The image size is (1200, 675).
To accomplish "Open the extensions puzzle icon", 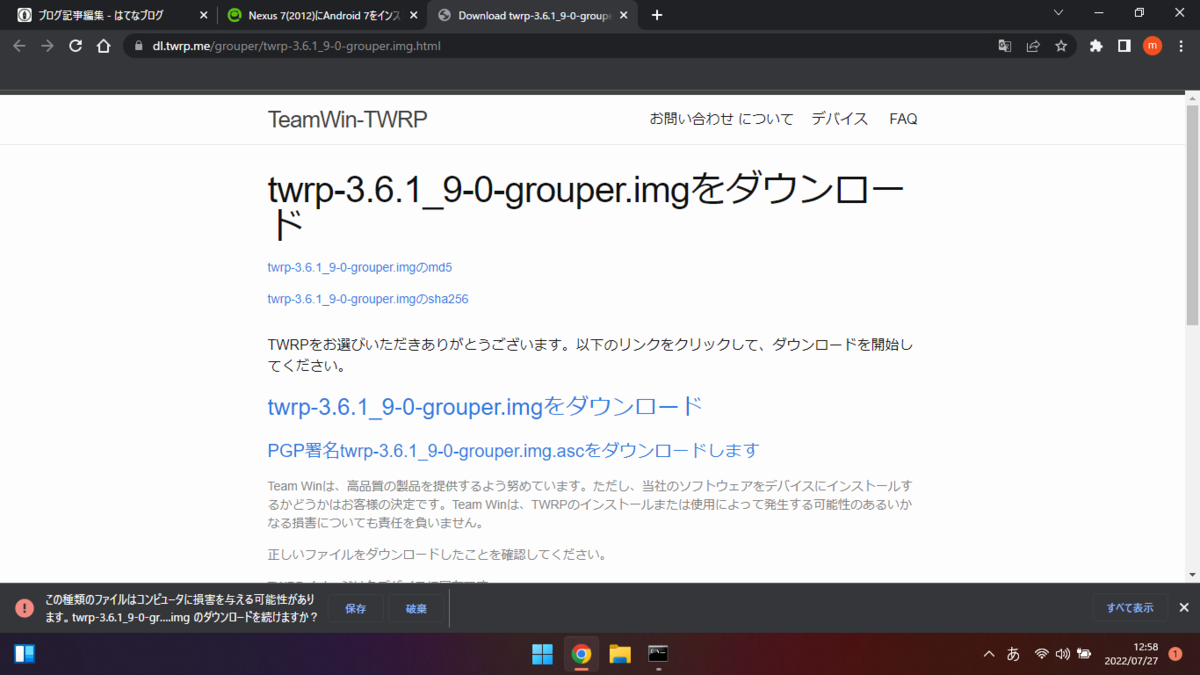I will [x=1096, y=46].
